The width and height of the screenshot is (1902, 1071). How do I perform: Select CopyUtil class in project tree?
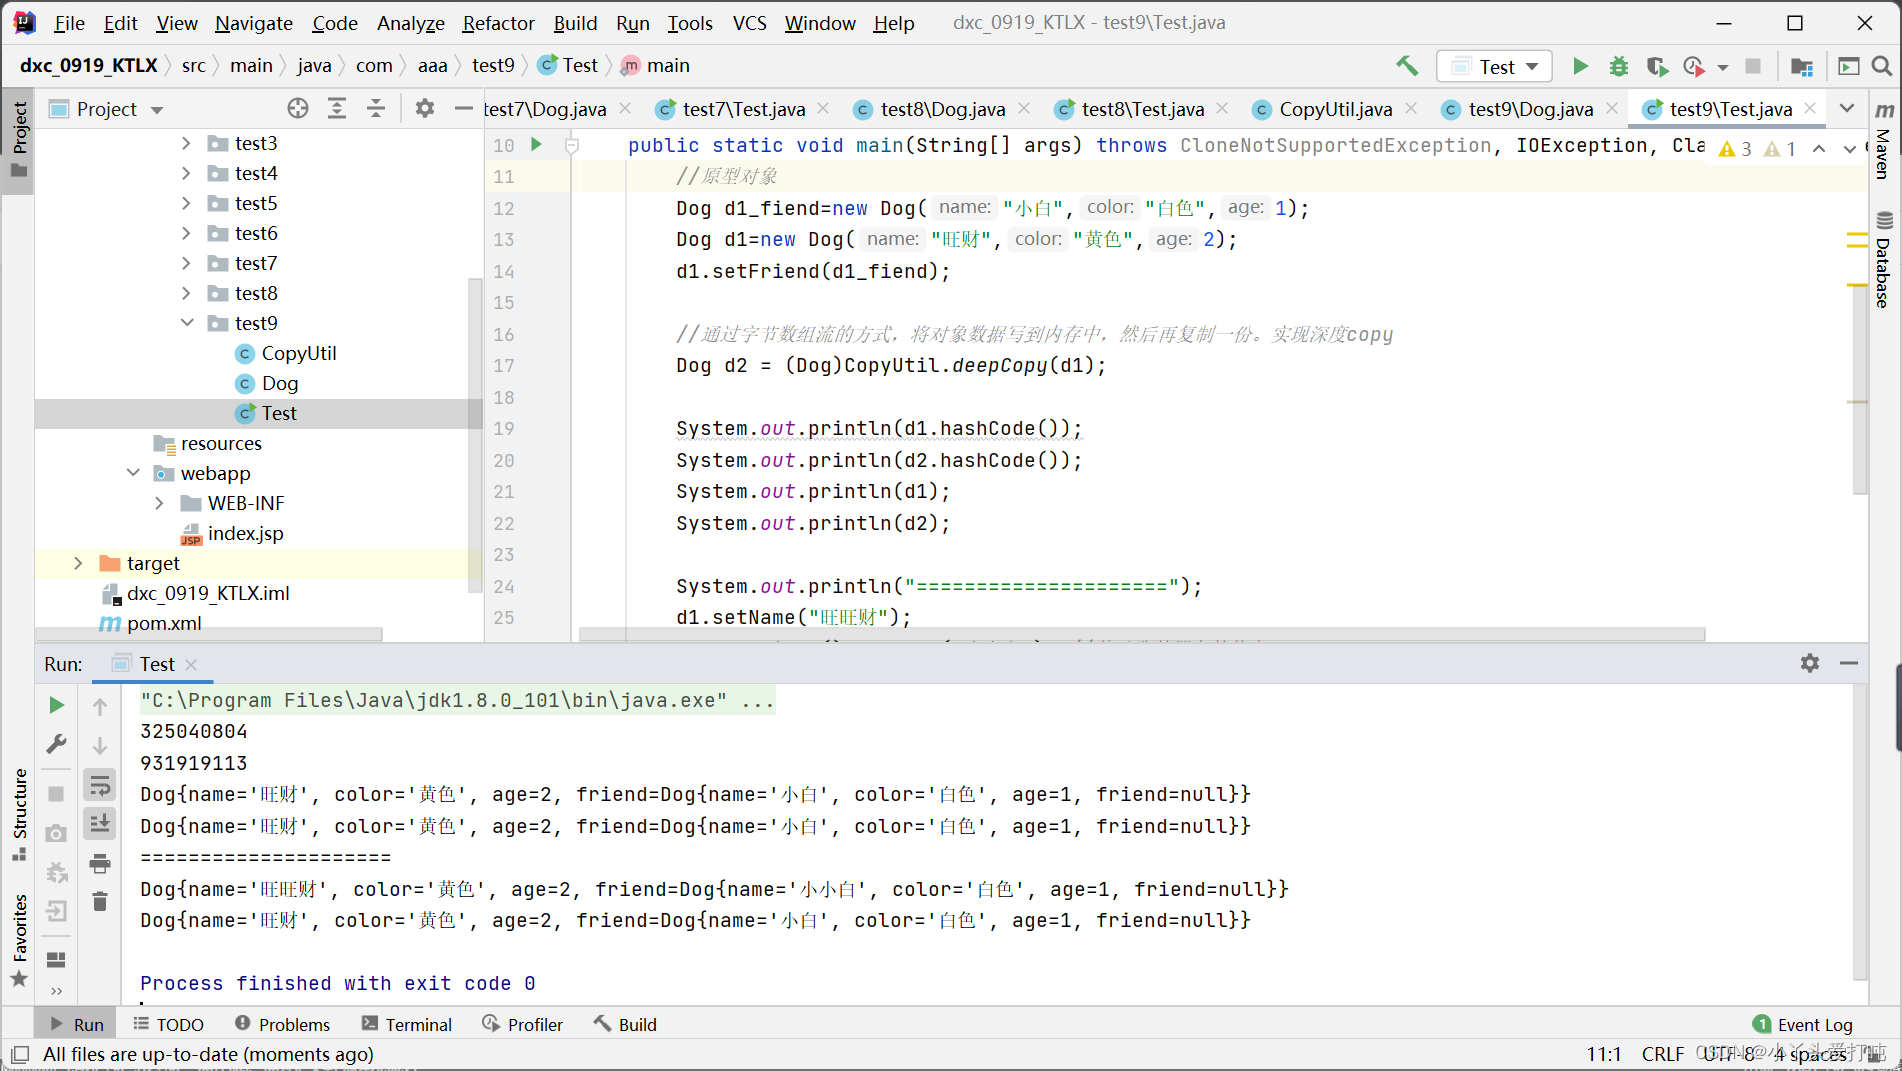[298, 353]
